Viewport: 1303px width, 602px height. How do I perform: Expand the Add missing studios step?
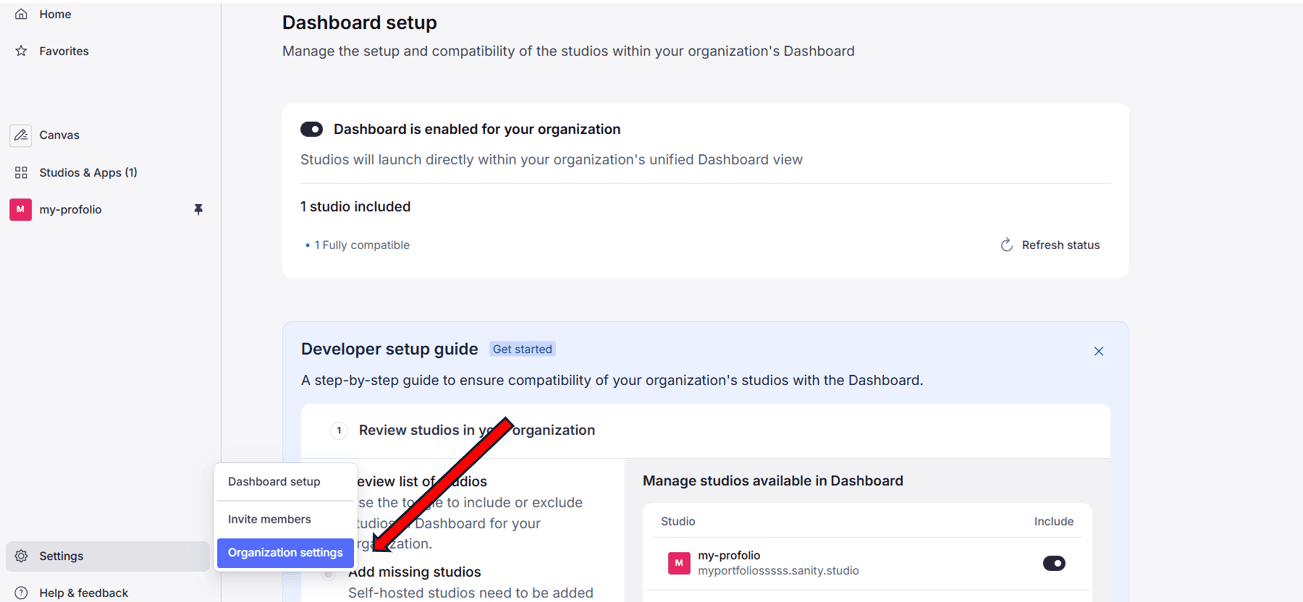point(414,571)
